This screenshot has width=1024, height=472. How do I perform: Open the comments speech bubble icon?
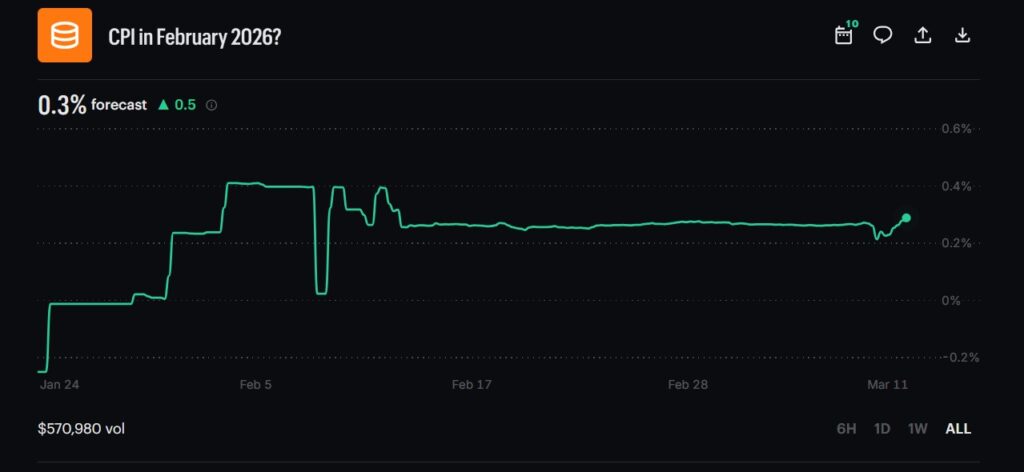coord(883,35)
